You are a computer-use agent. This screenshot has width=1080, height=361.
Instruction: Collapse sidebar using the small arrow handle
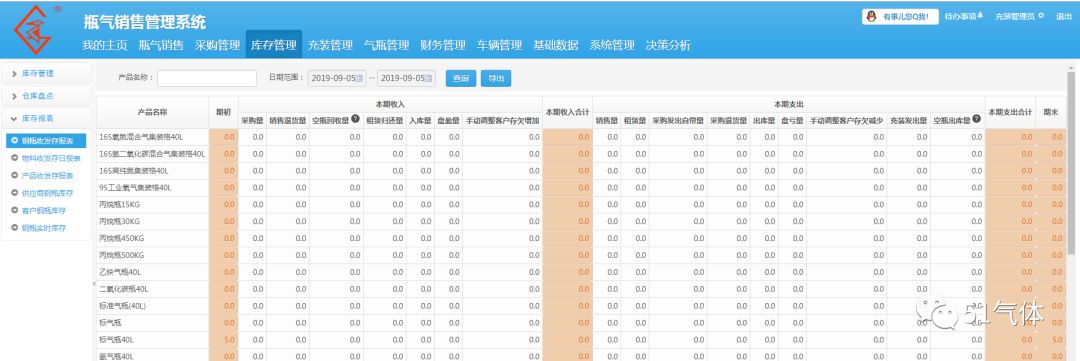coord(93,284)
